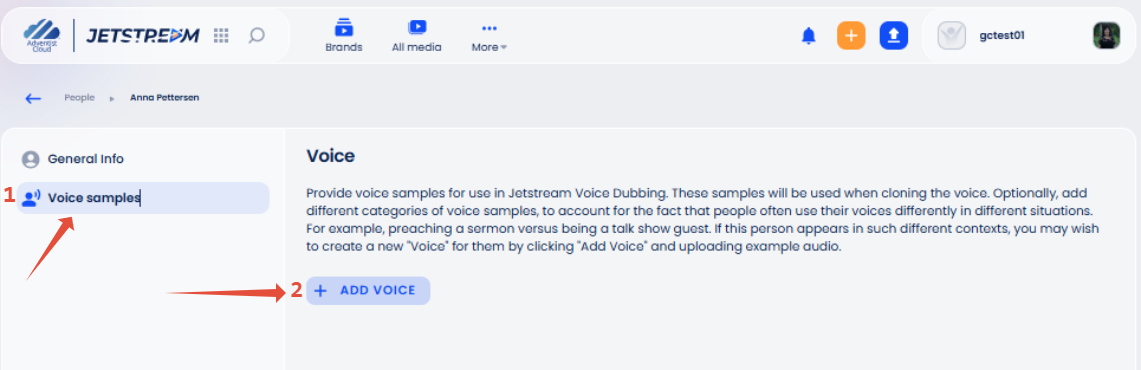This screenshot has height=370, width=1141.
Task: Click the blue upload button
Action: [894, 35]
